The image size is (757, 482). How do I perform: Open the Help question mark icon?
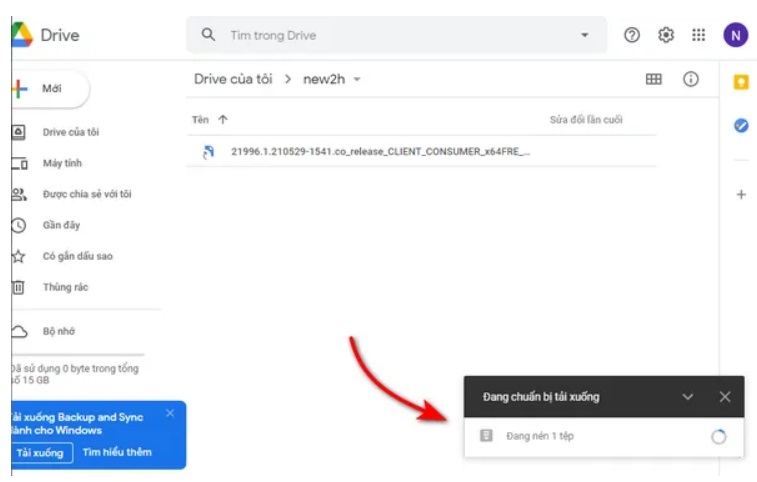632,35
